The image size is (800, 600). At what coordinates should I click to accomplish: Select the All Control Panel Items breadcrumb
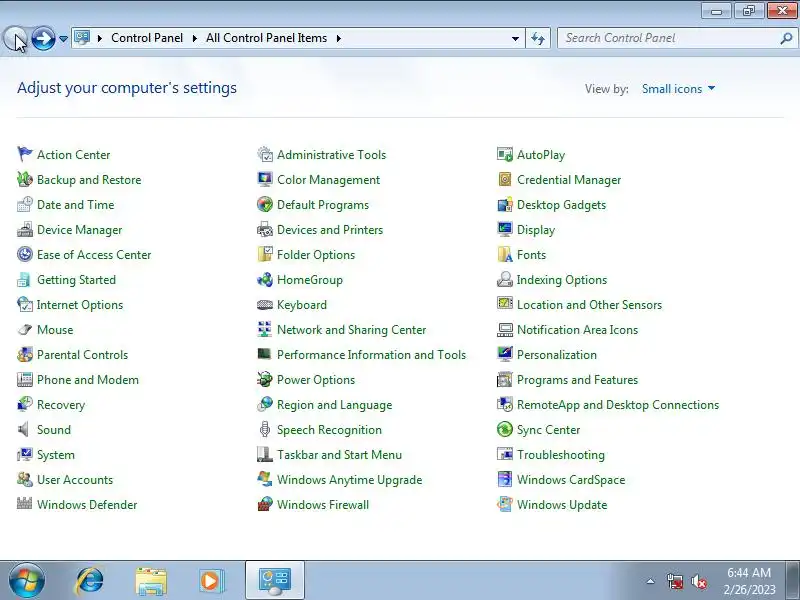pos(266,38)
